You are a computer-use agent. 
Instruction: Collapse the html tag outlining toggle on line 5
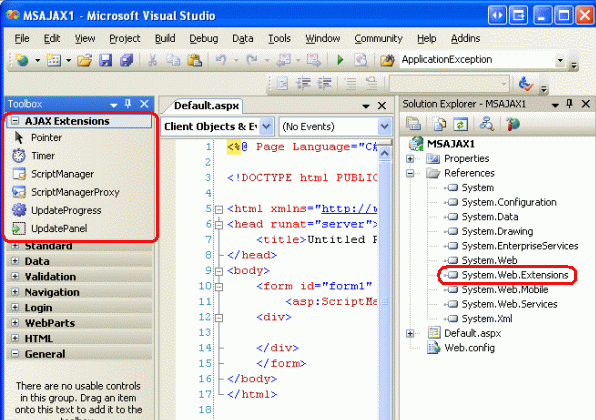219,209
